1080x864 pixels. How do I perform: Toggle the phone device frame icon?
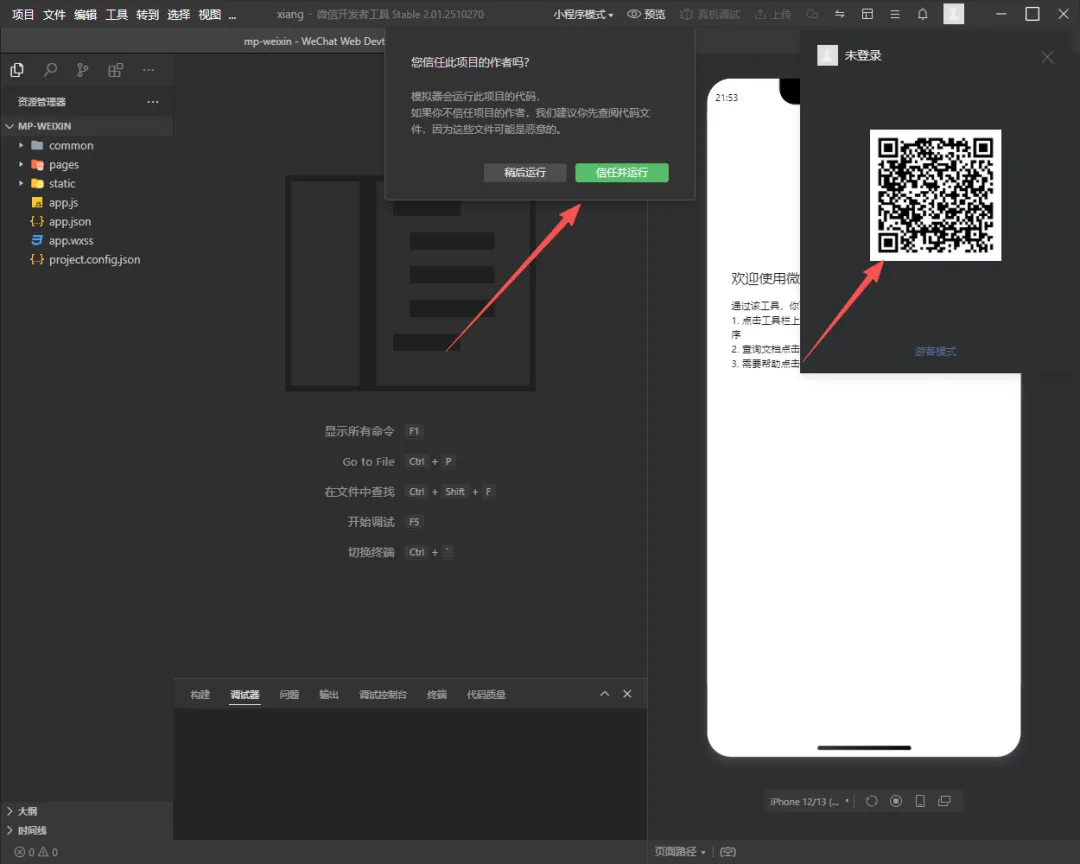coord(920,801)
